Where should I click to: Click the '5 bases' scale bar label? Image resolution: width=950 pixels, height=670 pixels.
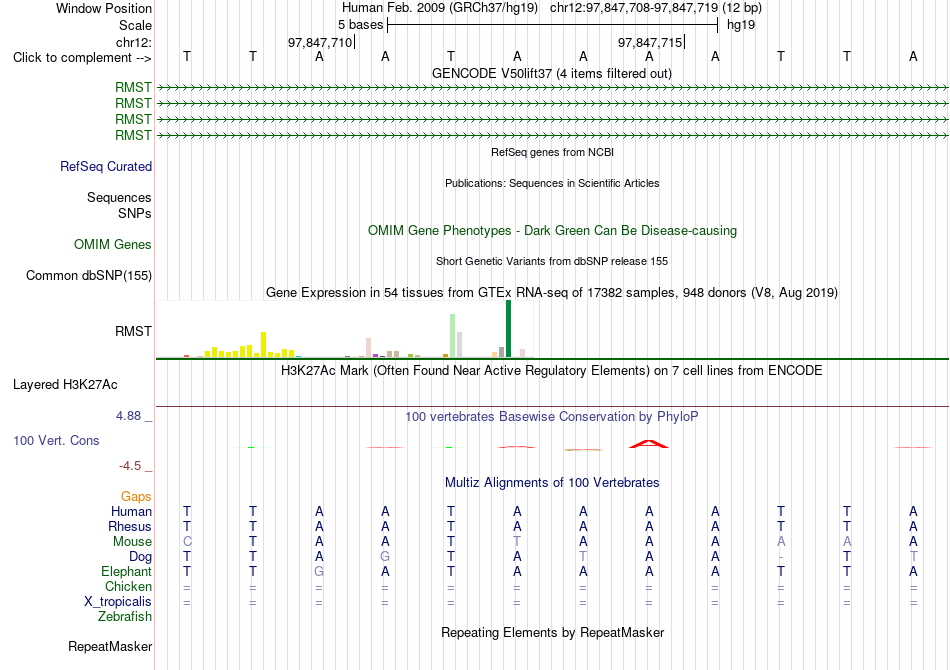click(360, 25)
